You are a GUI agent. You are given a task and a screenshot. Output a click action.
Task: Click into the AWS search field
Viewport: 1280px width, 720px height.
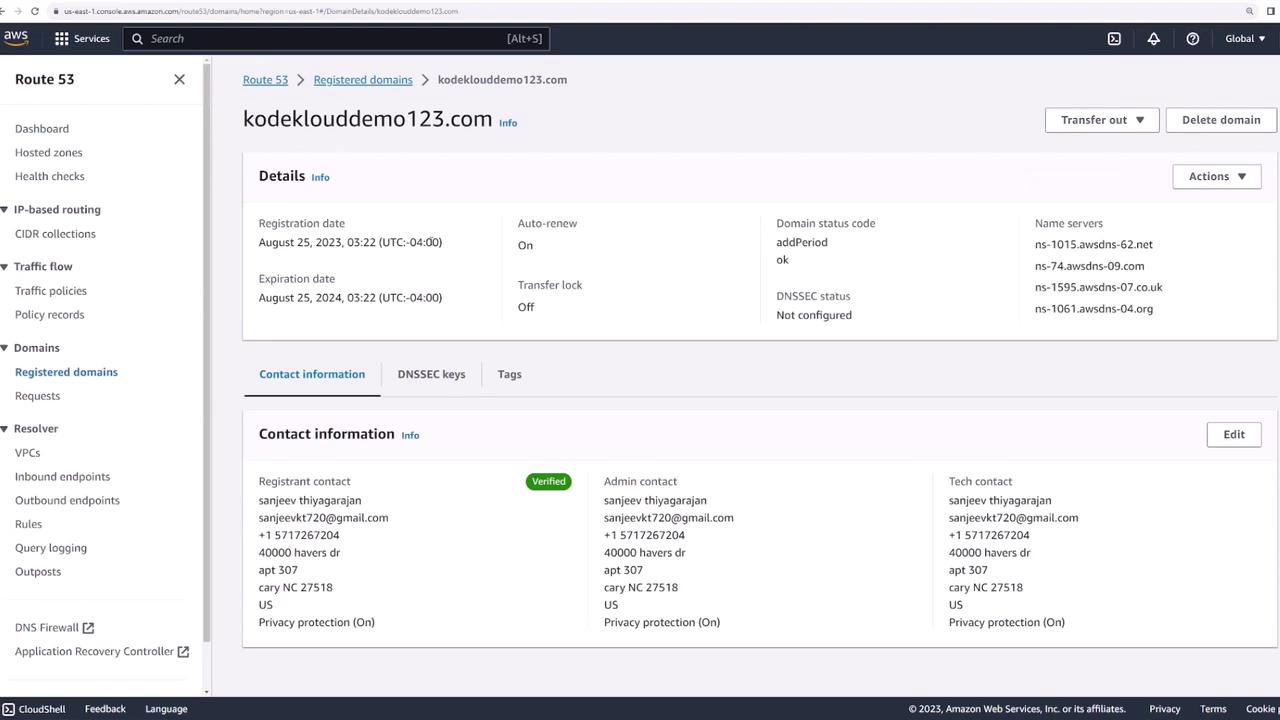pyautogui.click(x=330, y=39)
